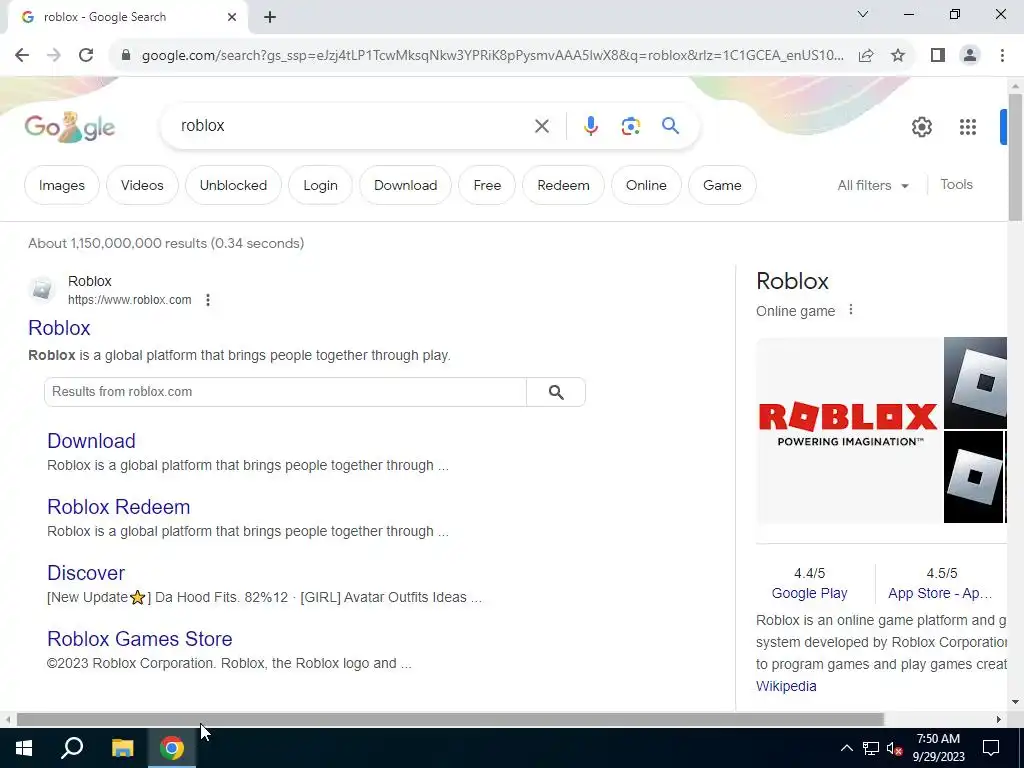This screenshot has width=1024, height=768.
Task: Select the Login filter chip
Action: (x=321, y=185)
